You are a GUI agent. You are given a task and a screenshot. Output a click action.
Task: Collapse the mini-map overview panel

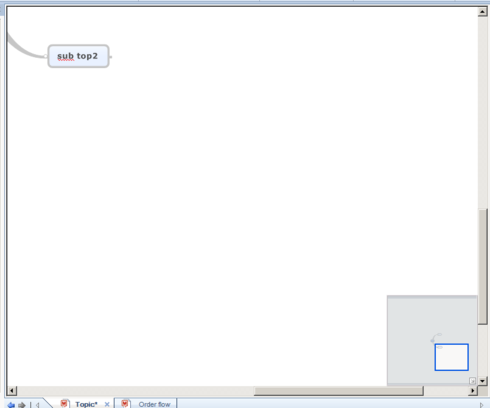coord(472,381)
